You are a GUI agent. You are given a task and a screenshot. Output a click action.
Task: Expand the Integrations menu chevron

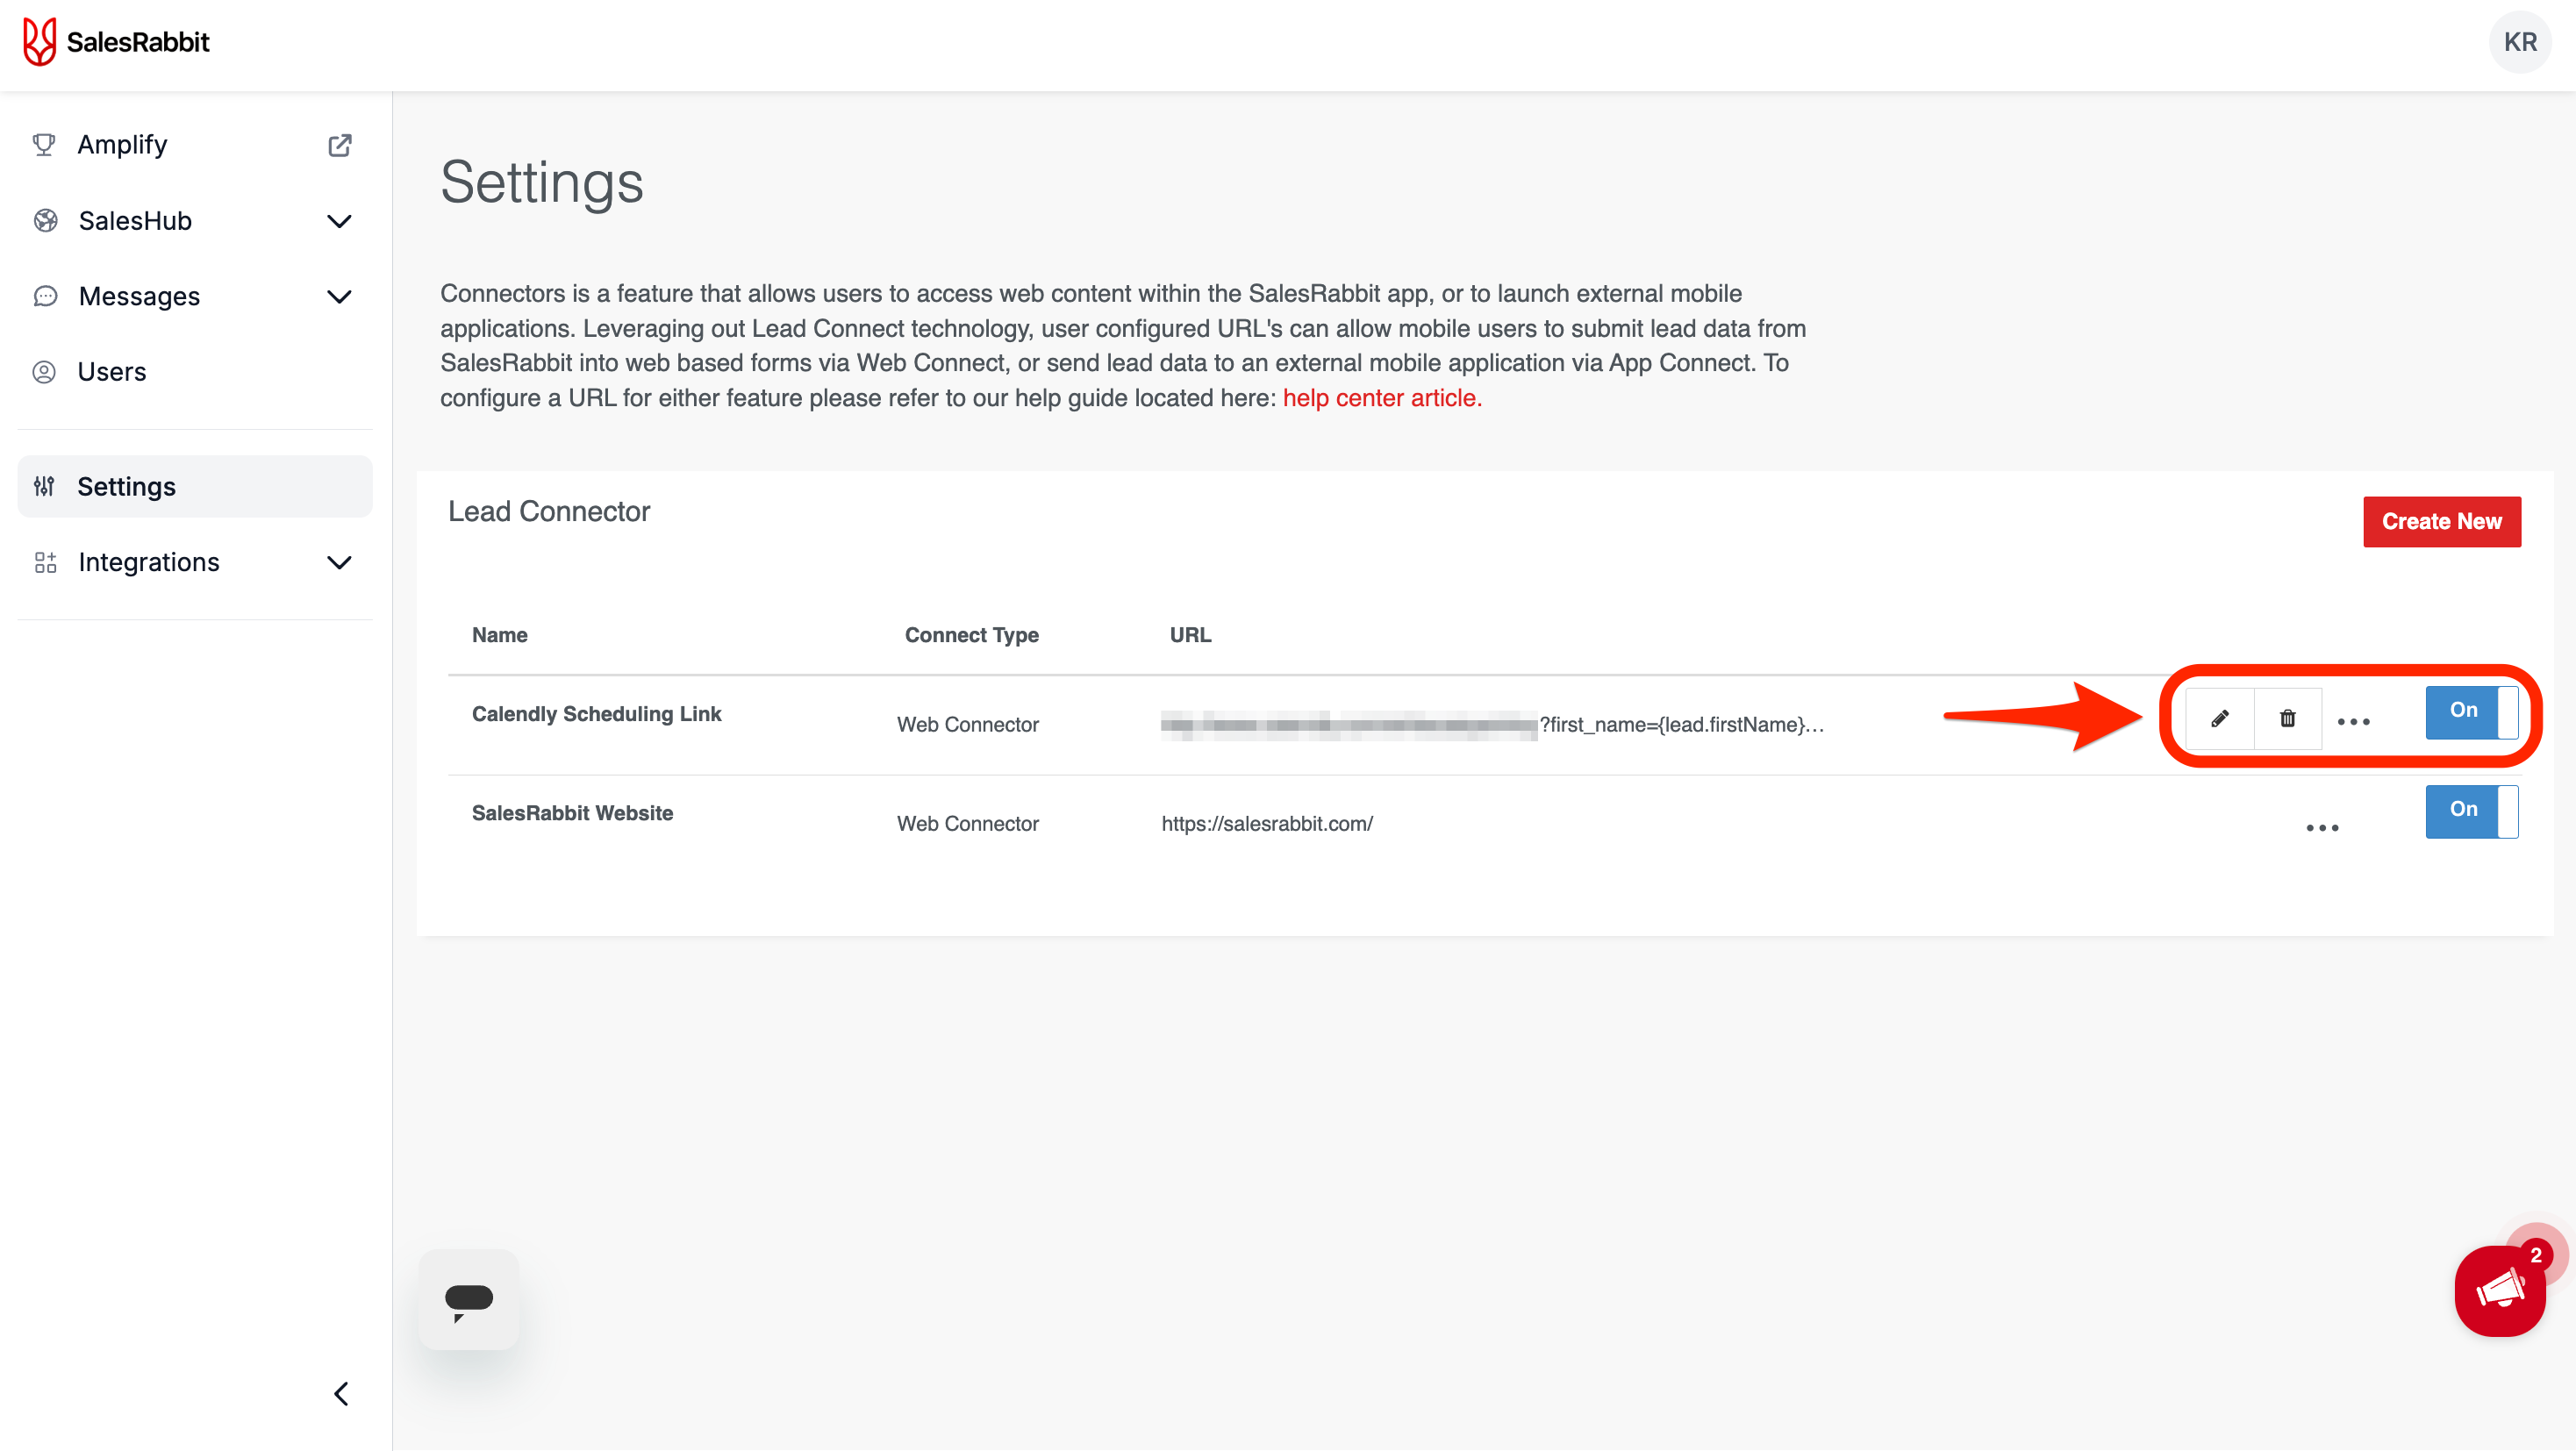[340, 563]
